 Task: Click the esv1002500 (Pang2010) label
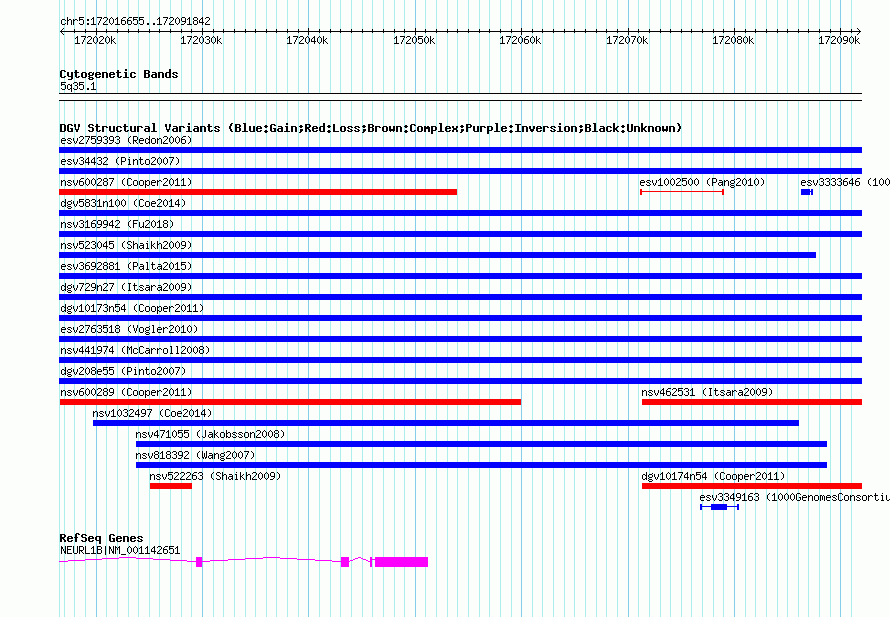click(702, 182)
